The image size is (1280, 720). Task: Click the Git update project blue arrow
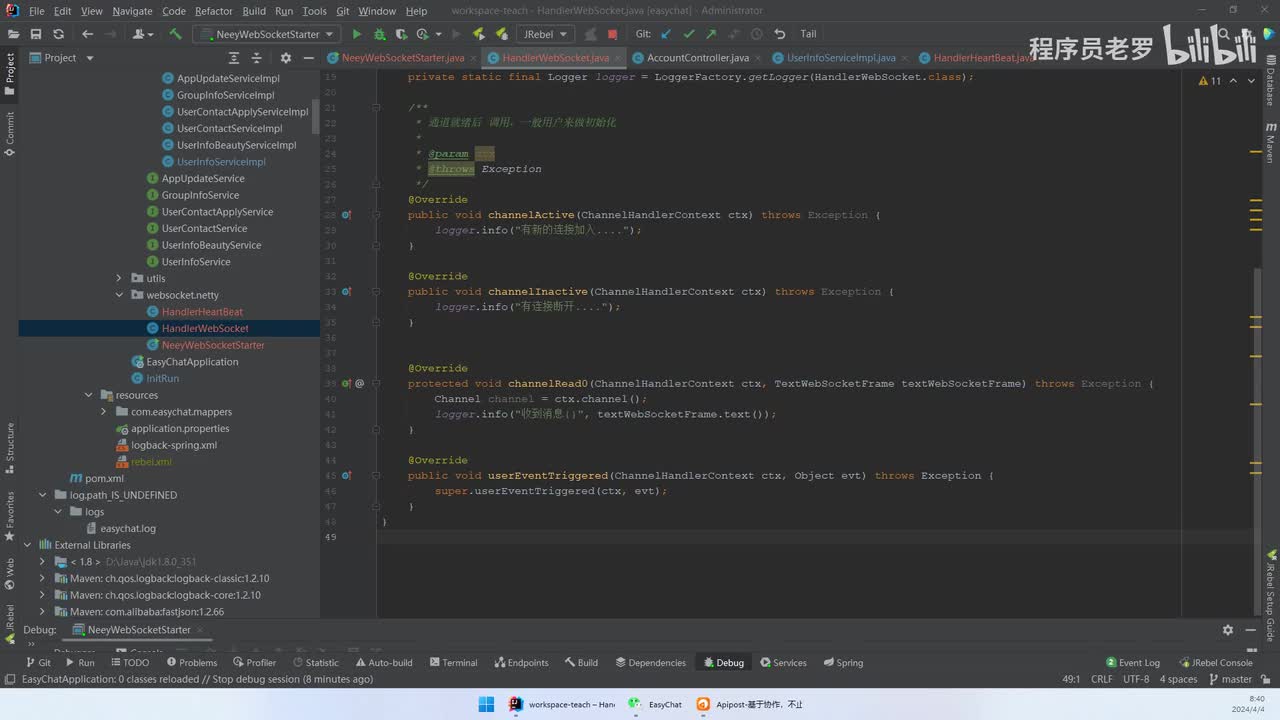668,34
